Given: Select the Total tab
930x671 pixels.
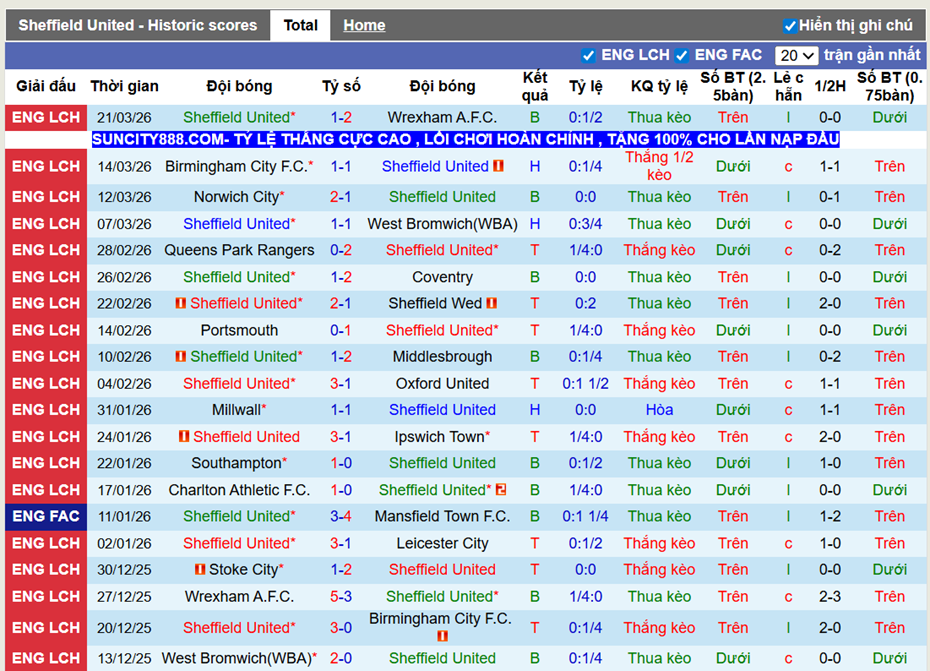Looking at the screenshot, I should [300, 25].
